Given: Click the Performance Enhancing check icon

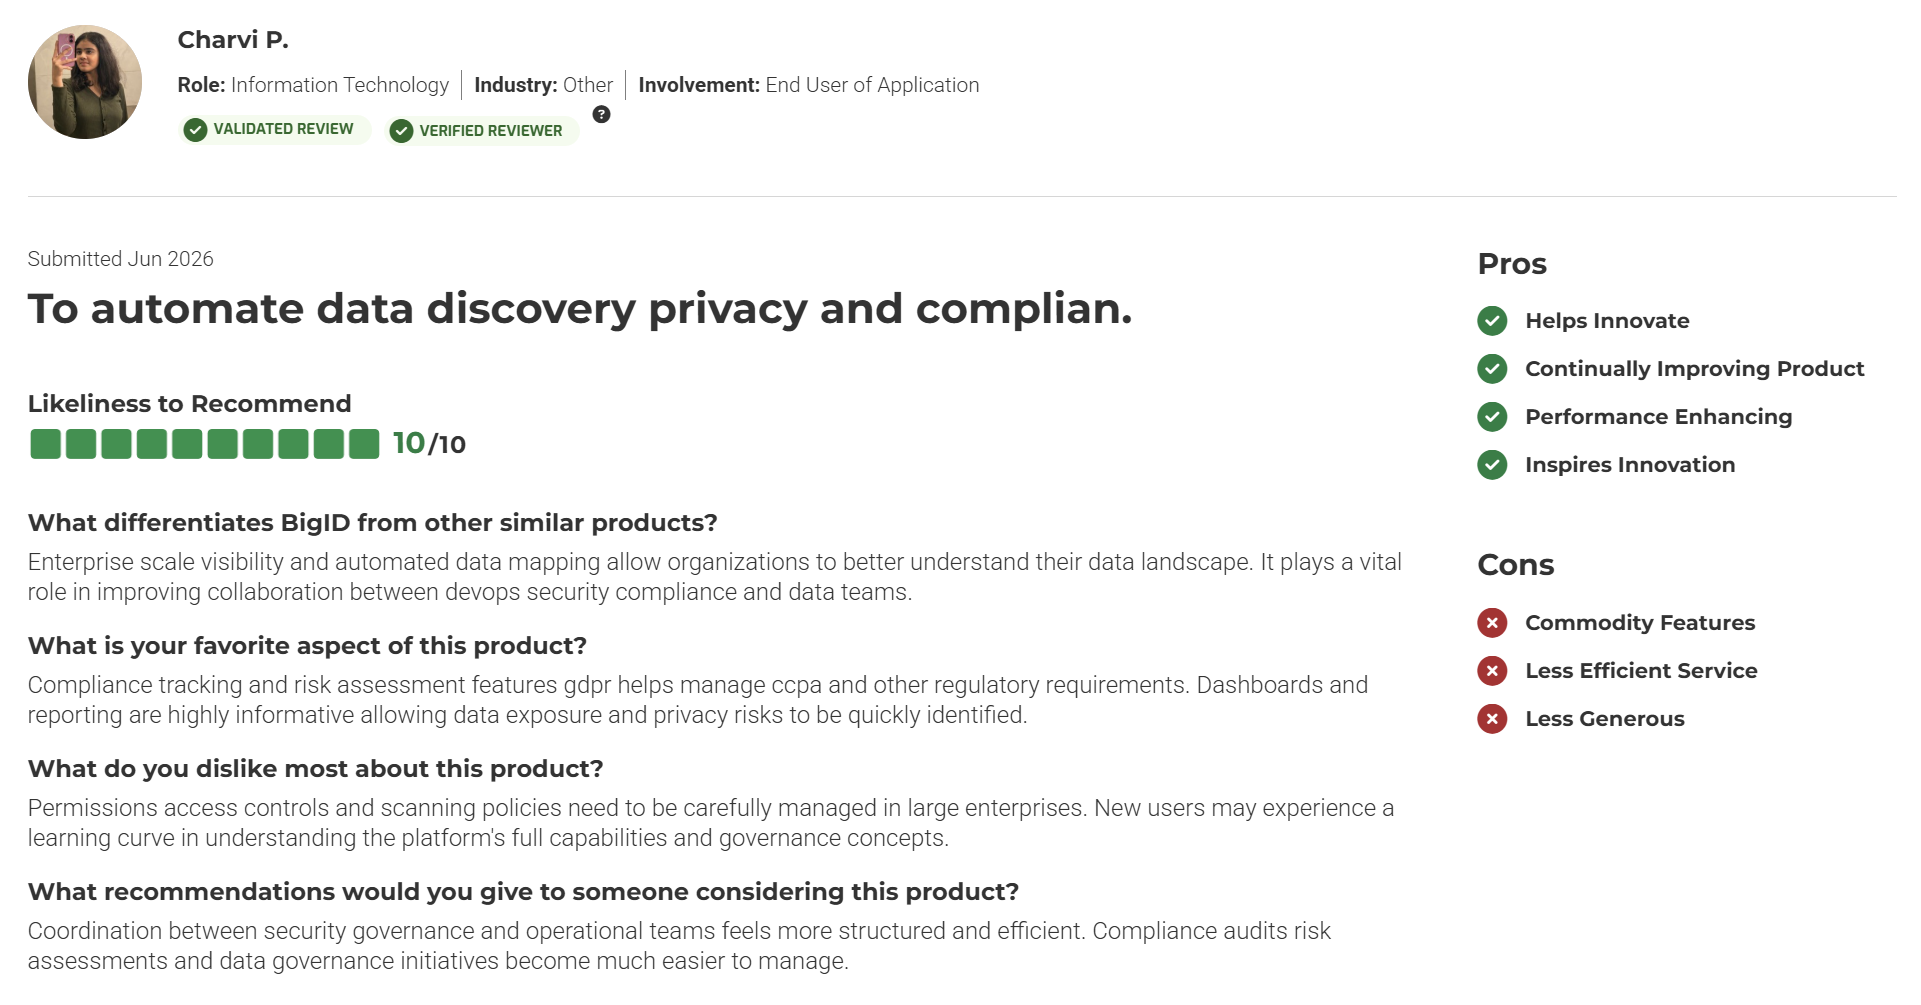Looking at the screenshot, I should (x=1492, y=417).
